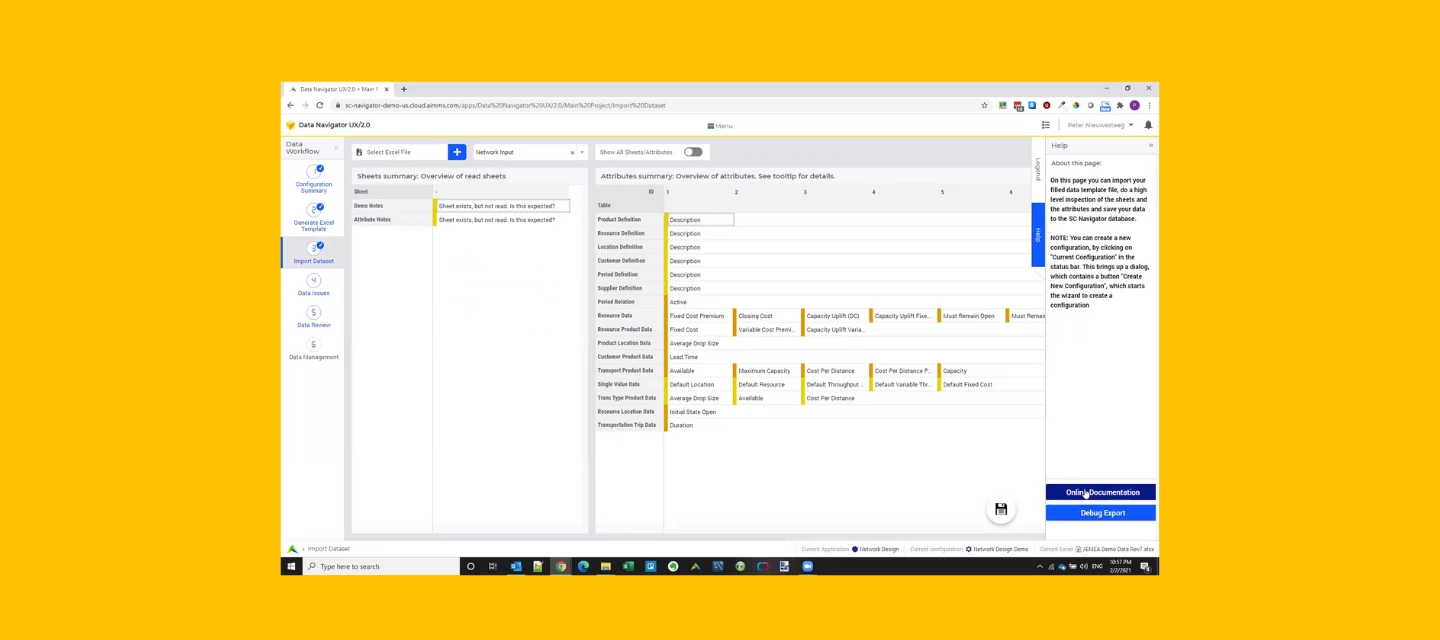Click the browser back arrow
The height and width of the screenshot is (640, 1440).
(291, 105)
